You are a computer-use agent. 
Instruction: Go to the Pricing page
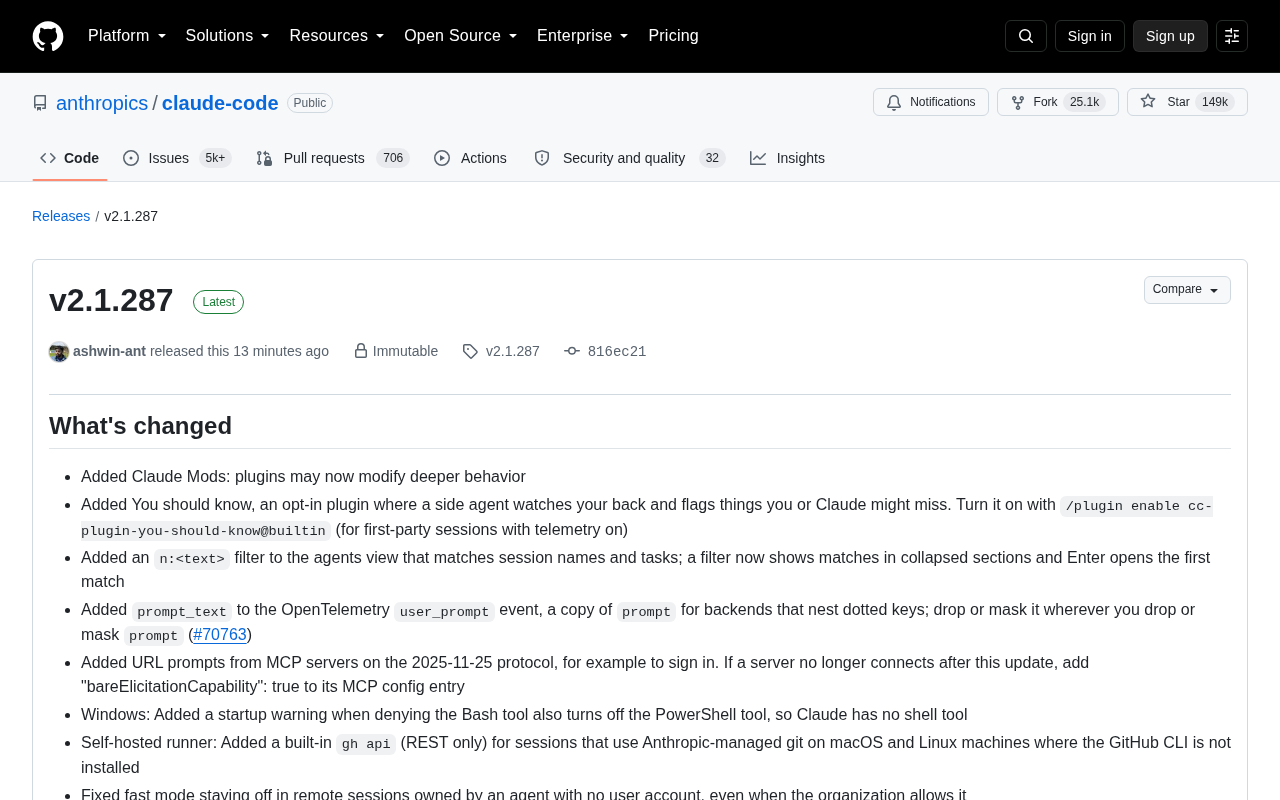click(673, 36)
